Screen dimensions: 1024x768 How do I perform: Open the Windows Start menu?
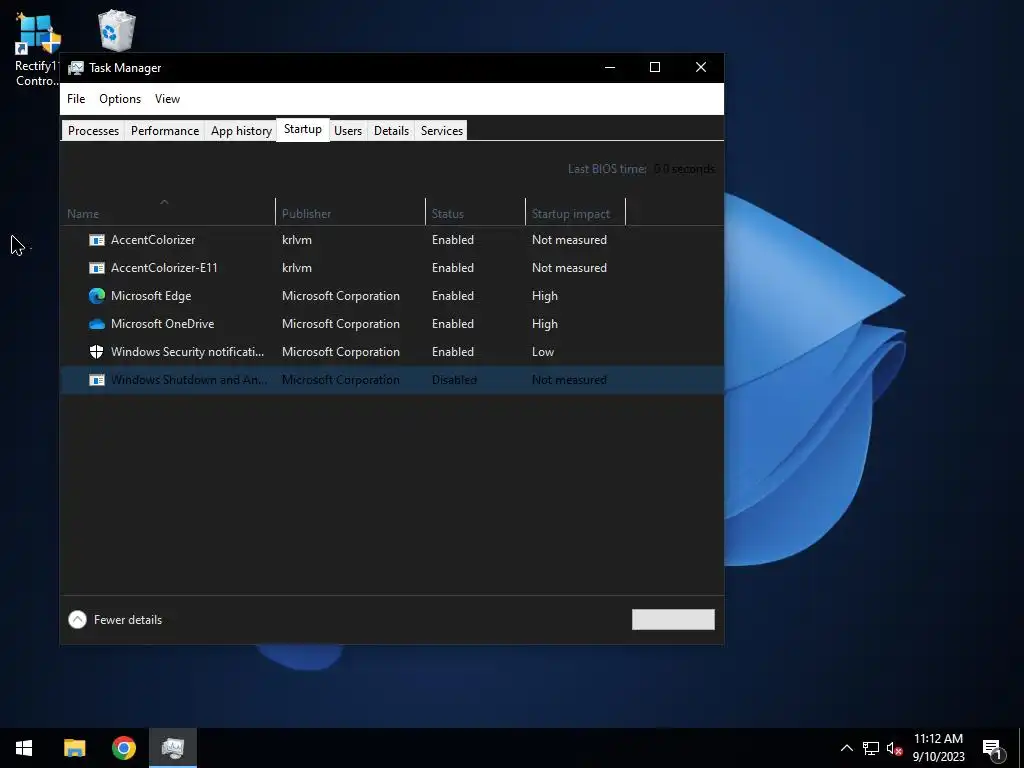[x=24, y=748]
